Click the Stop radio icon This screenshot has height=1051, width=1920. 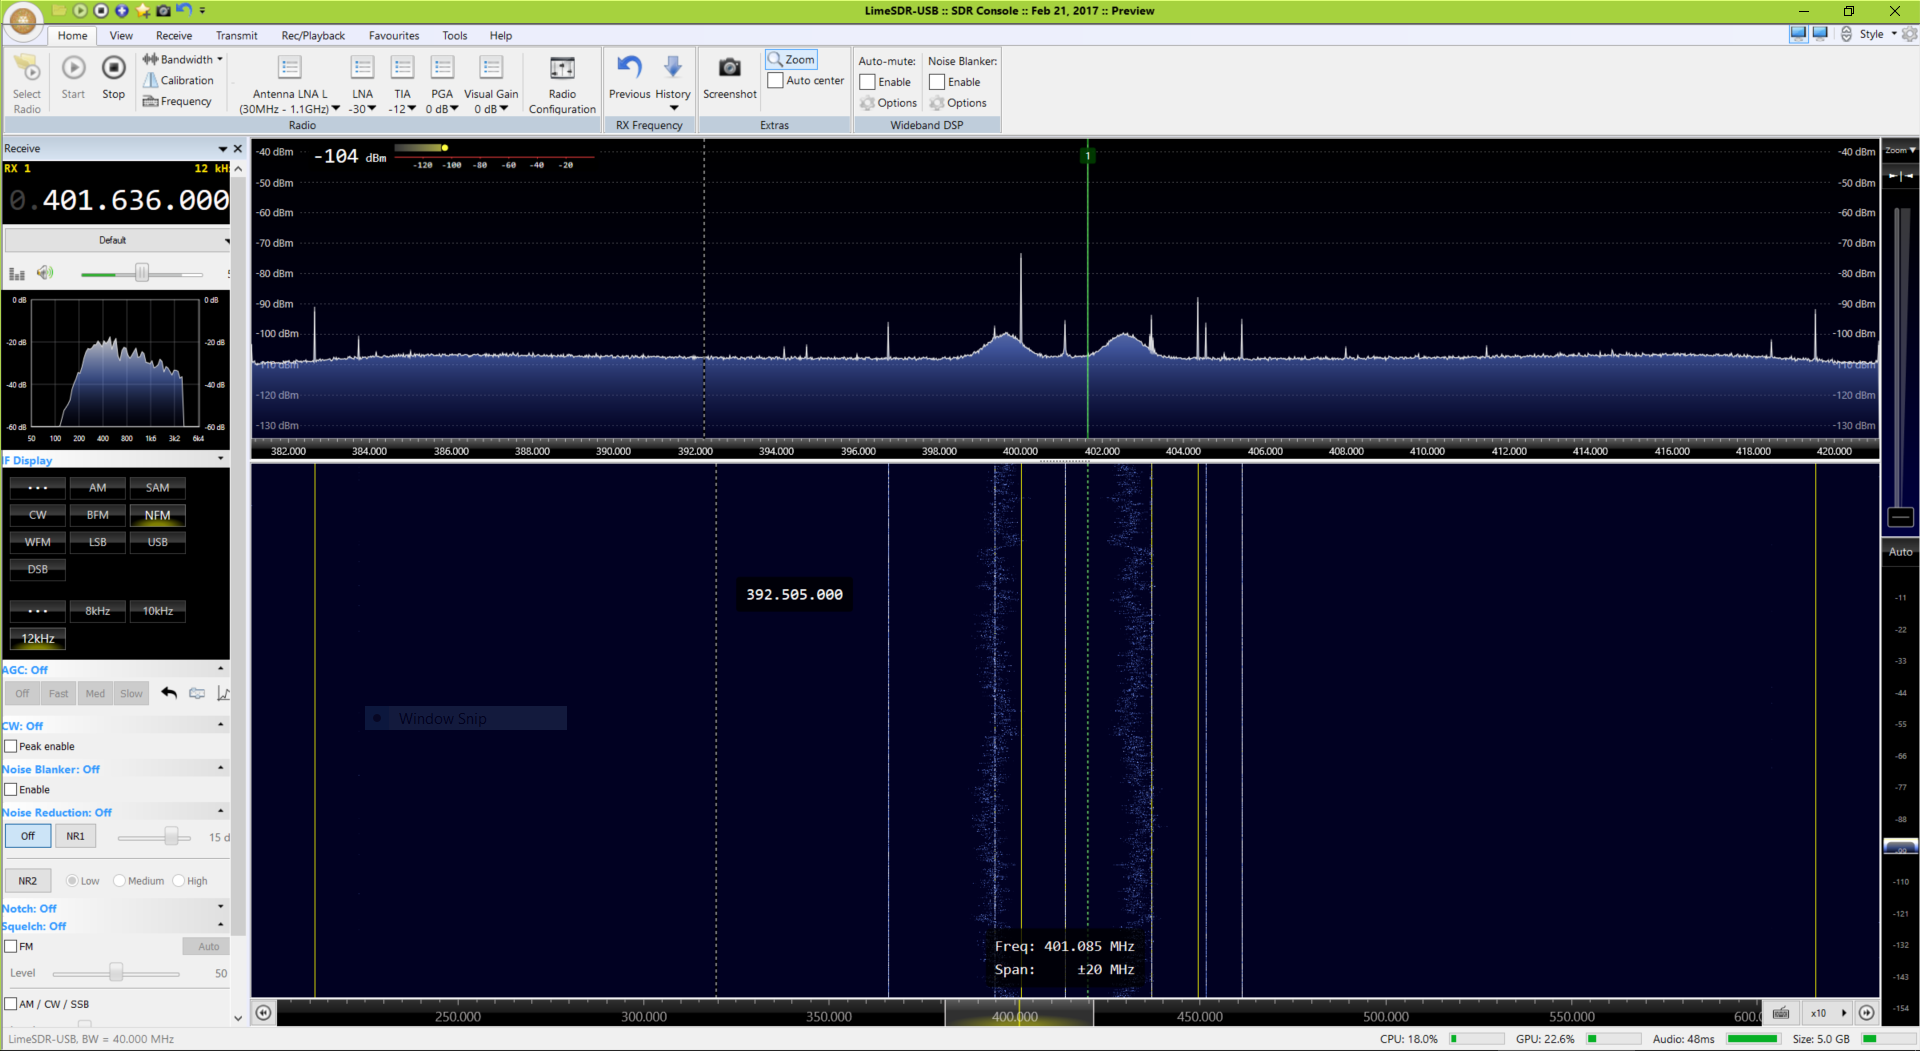[114, 69]
